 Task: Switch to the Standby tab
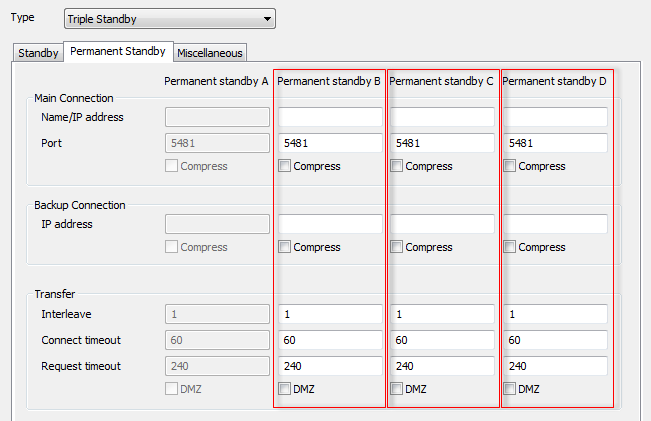pyautogui.click(x=38, y=53)
